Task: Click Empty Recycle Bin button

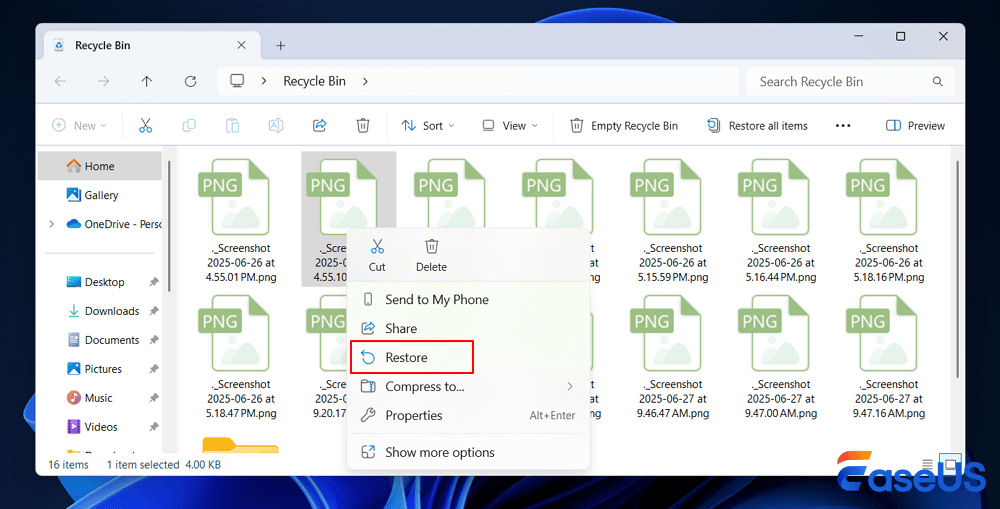Action: pos(624,126)
